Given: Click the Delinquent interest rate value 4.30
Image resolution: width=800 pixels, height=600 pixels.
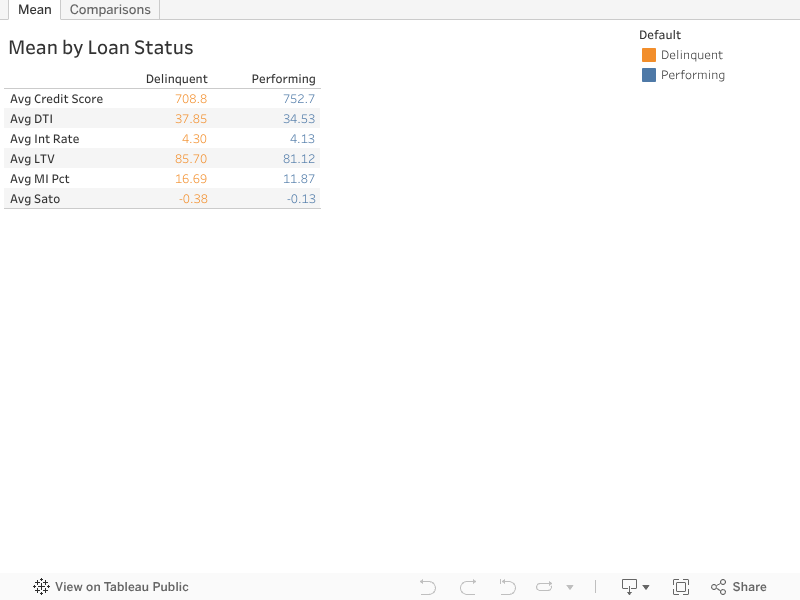Looking at the screenshot, I should pyautogui.click(x=194, y=139).
